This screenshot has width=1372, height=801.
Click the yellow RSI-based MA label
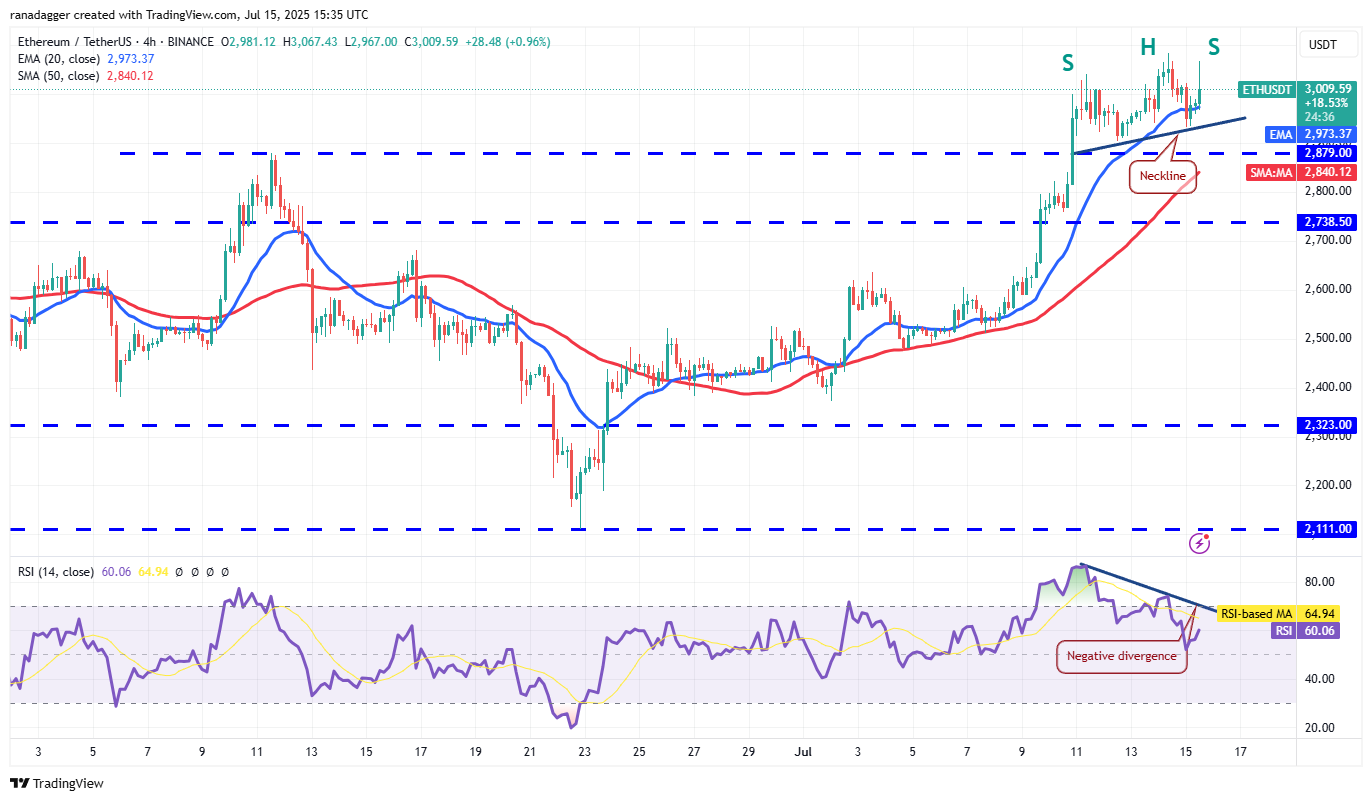tap(1256, 613)
